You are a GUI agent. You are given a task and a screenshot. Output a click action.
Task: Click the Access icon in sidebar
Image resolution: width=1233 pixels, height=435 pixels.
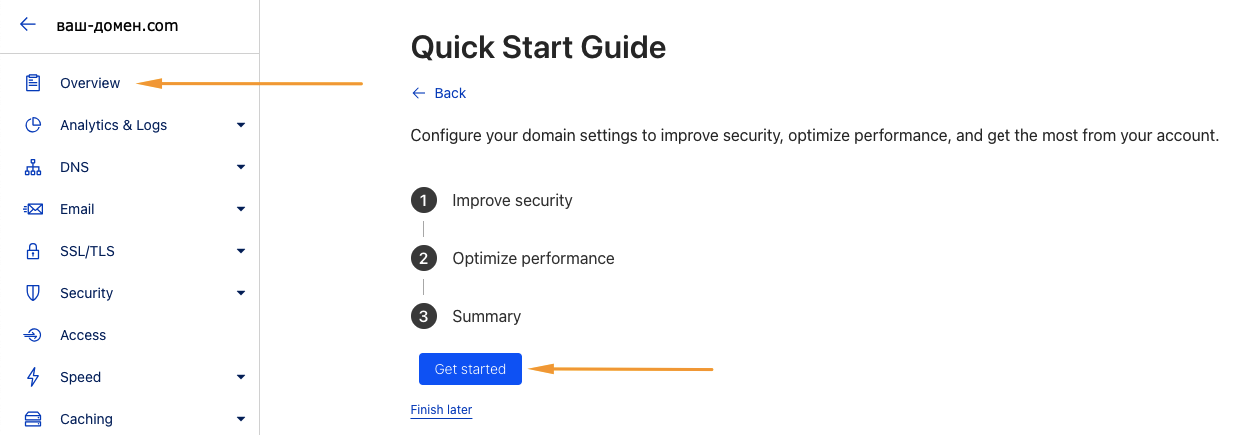click(x=33, y=335)
